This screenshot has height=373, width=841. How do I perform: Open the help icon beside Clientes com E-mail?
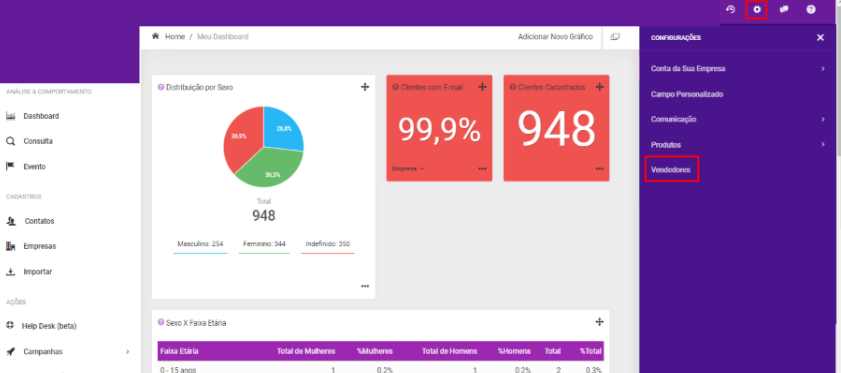coord(395,87)
